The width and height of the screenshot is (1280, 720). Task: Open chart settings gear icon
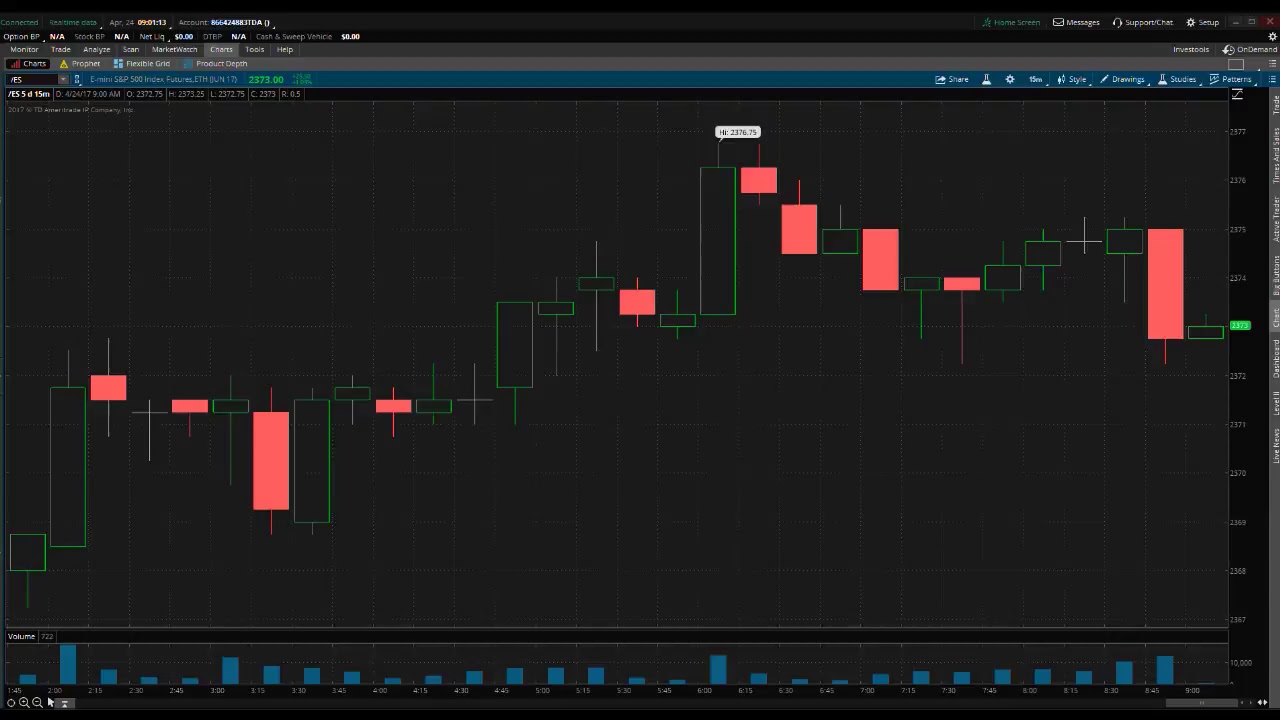coord(1010,79)
